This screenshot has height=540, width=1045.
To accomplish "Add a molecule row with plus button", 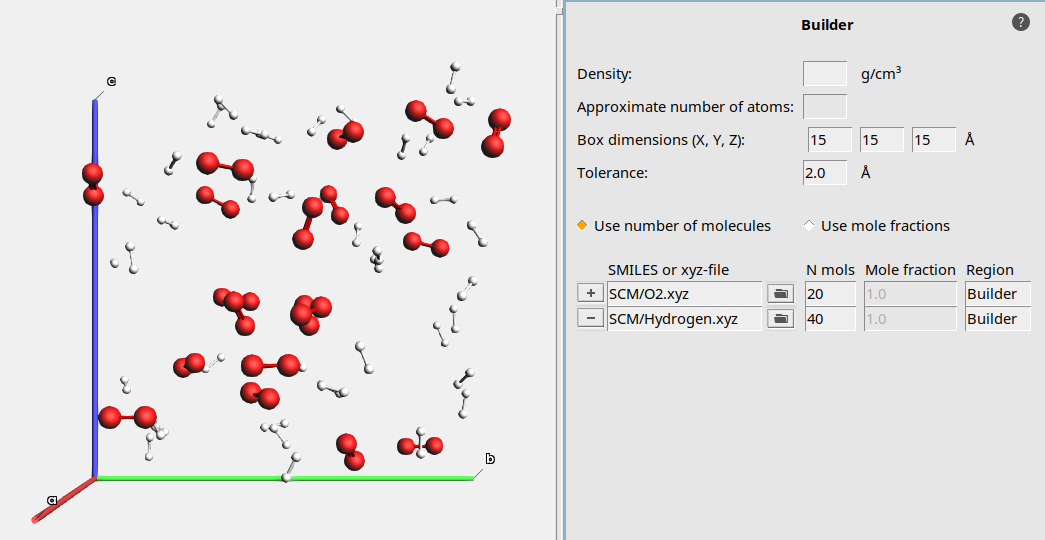I will (591, 294).
